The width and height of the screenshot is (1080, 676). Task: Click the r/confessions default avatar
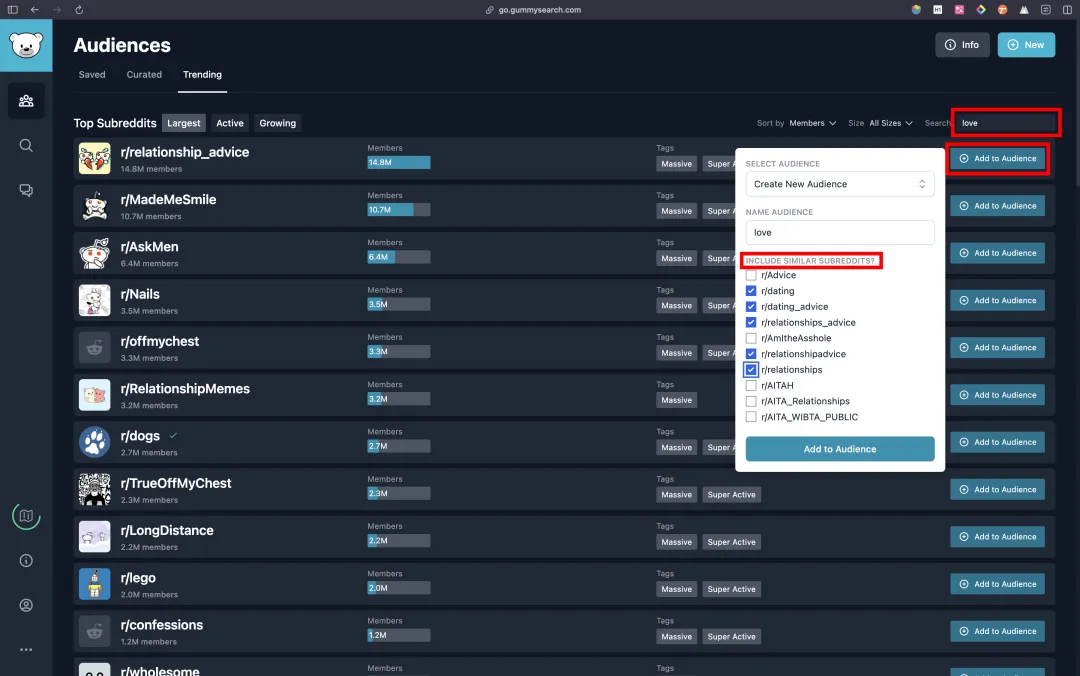click(x=94, y=631)
